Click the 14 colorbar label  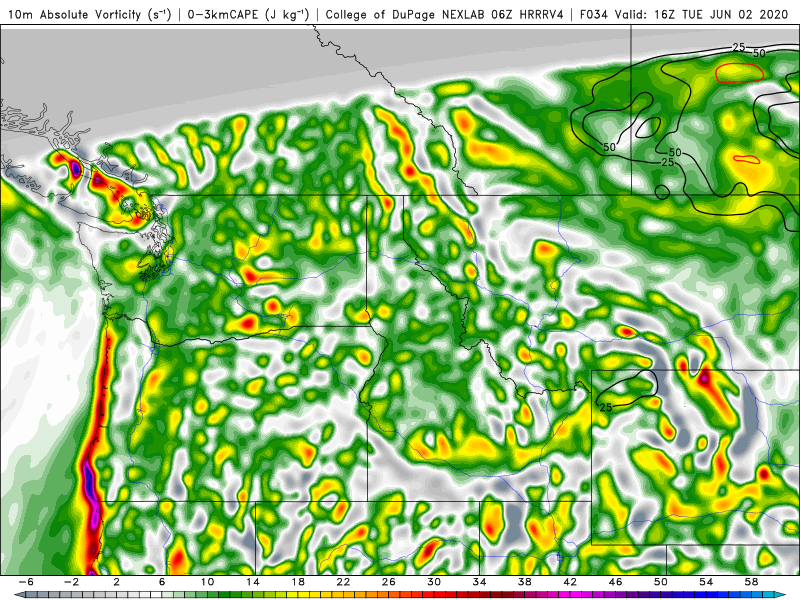coord(253,582)
